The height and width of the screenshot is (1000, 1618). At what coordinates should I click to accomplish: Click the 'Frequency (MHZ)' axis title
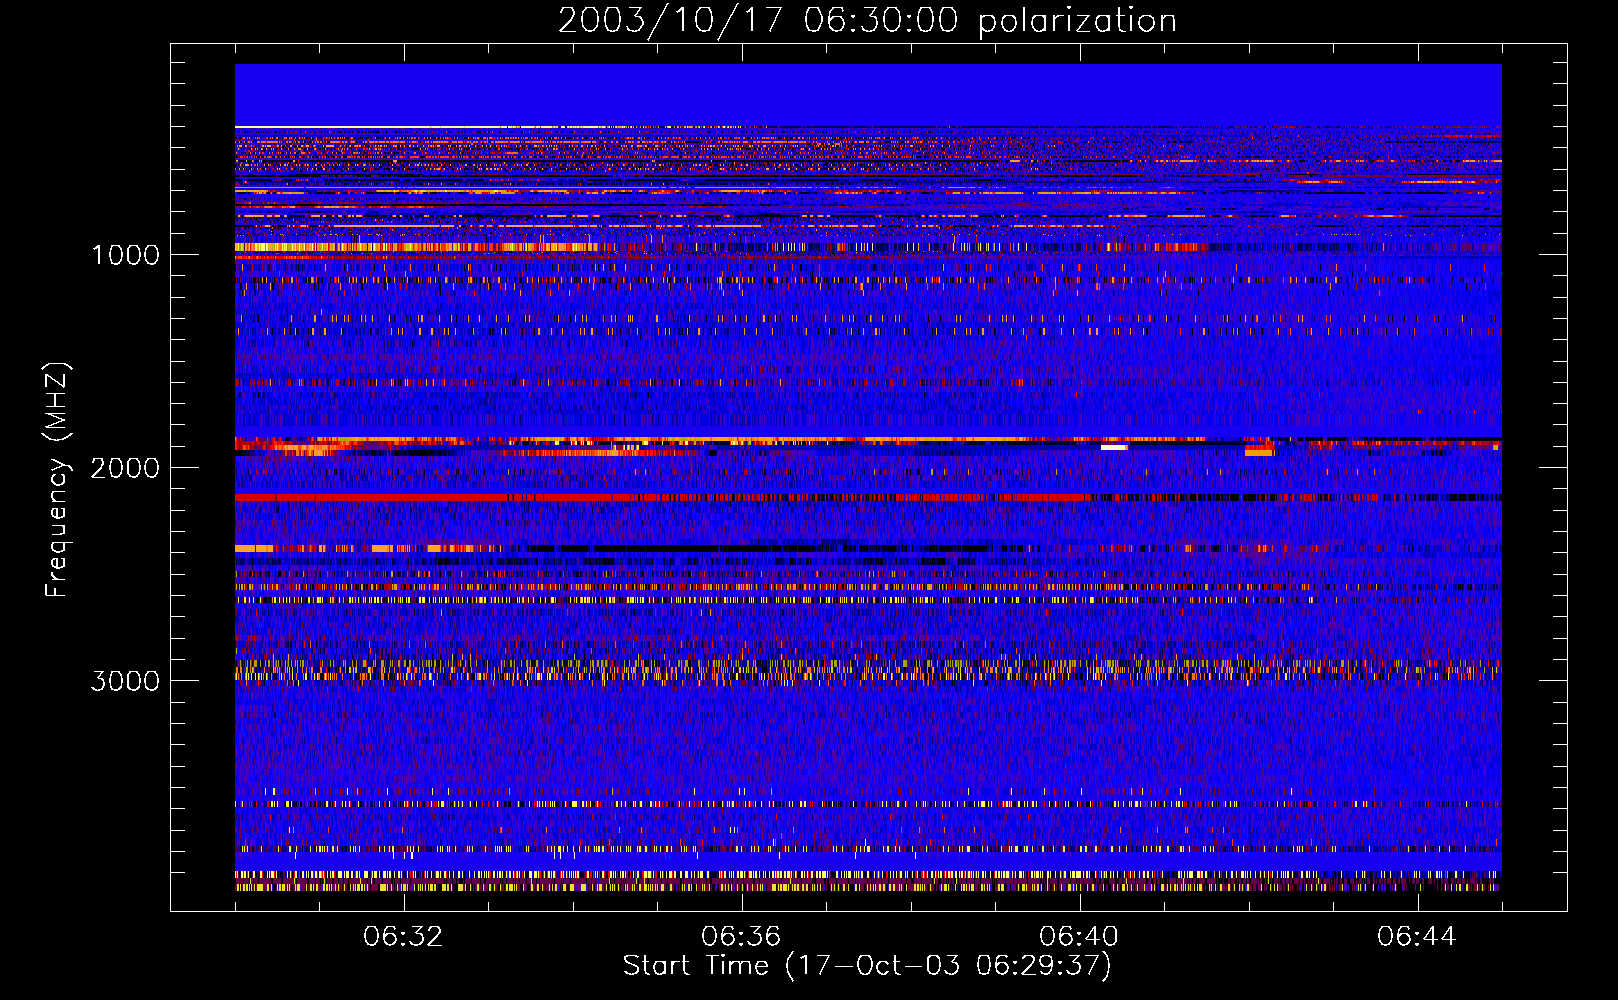(x=56, y=481)
